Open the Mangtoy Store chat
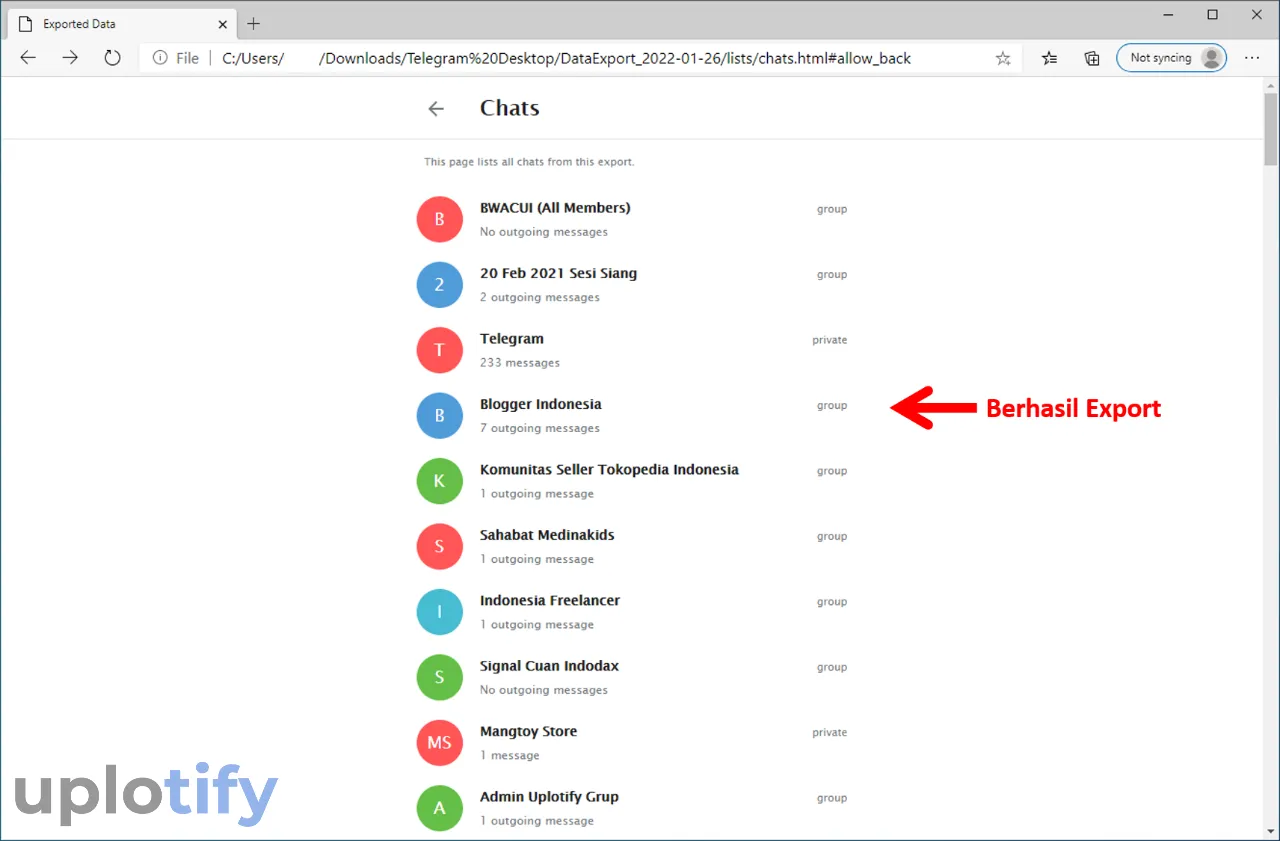 (632, 743)
